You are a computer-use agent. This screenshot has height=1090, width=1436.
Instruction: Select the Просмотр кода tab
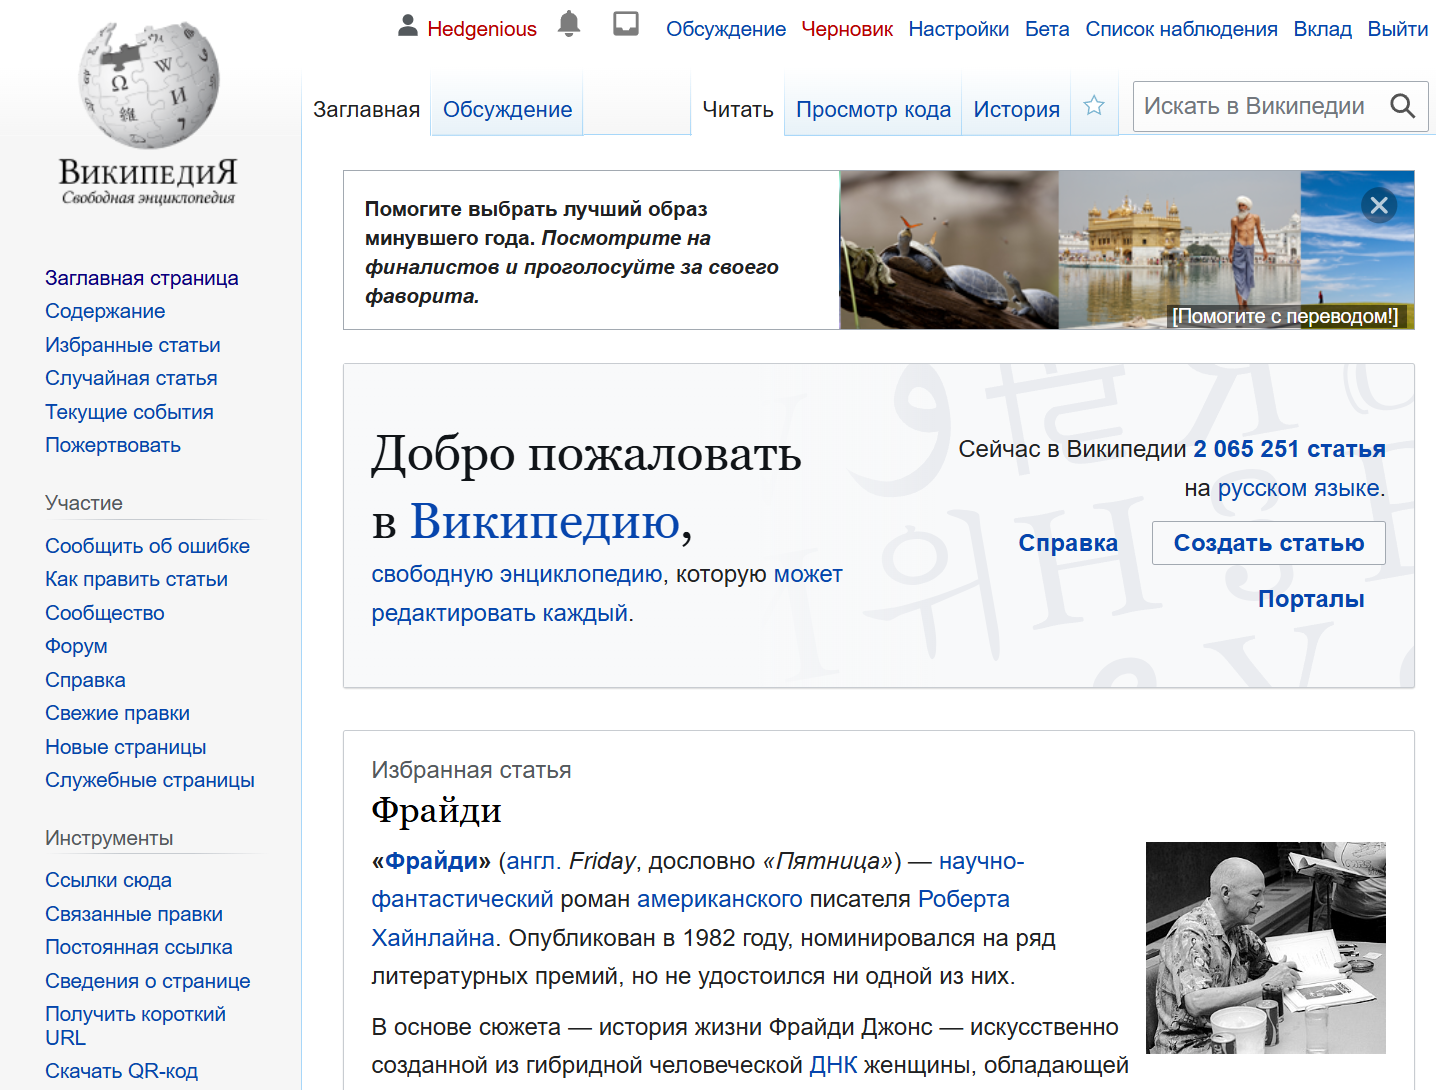click(873, 110)
